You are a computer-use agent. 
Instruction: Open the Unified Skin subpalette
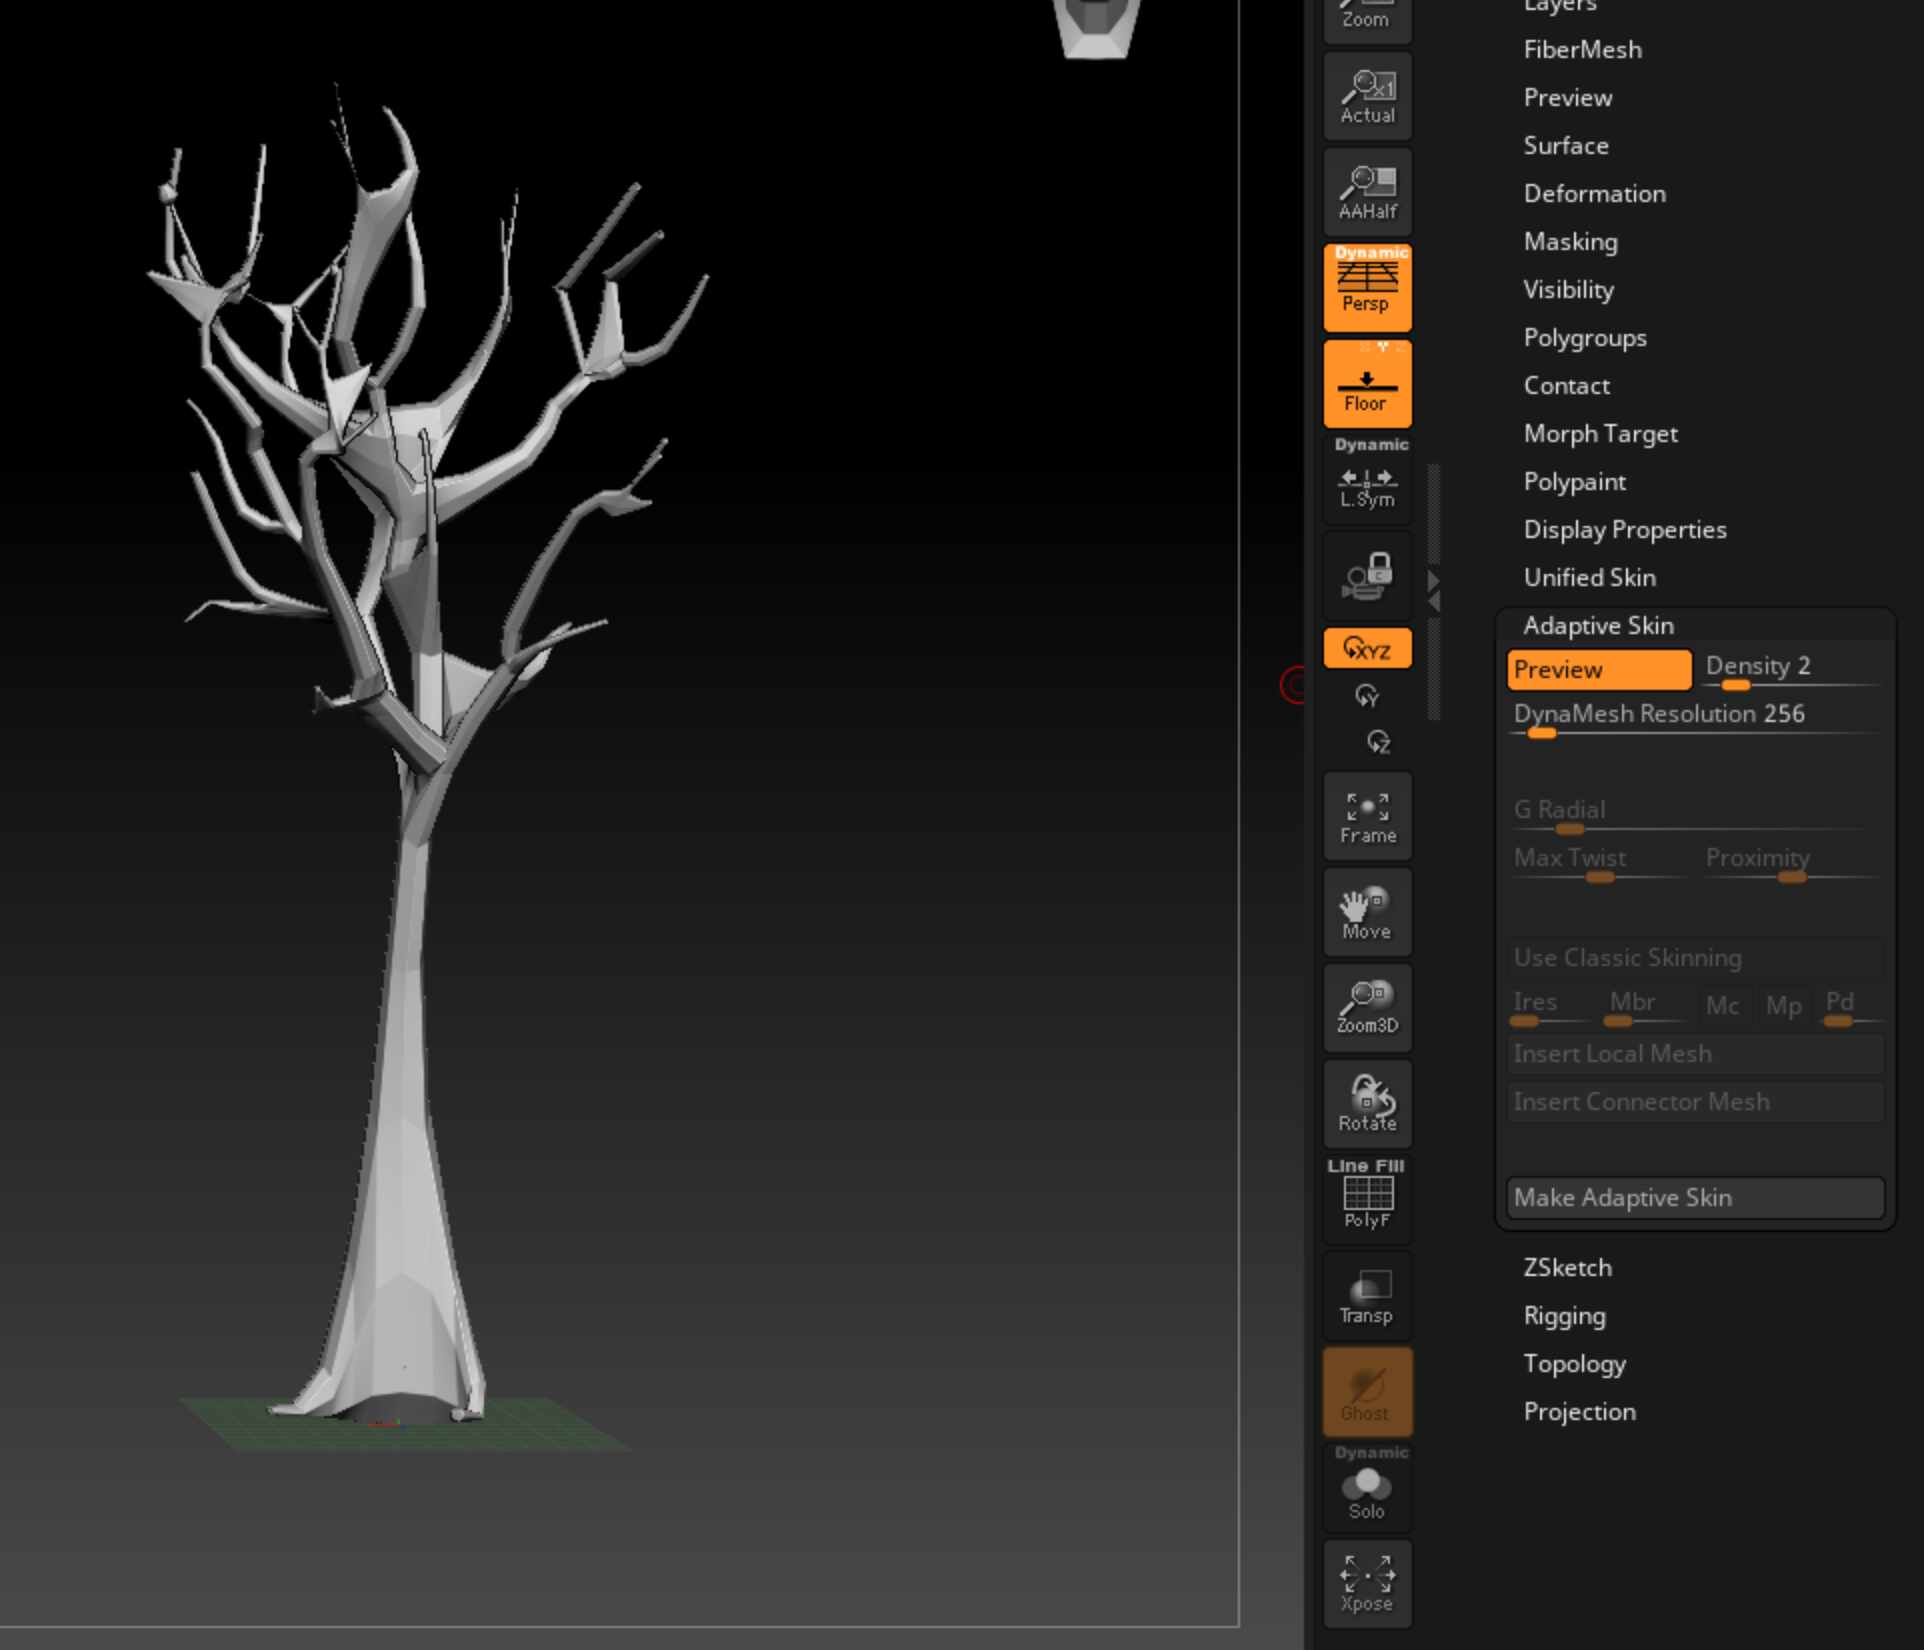(1588, 577)
